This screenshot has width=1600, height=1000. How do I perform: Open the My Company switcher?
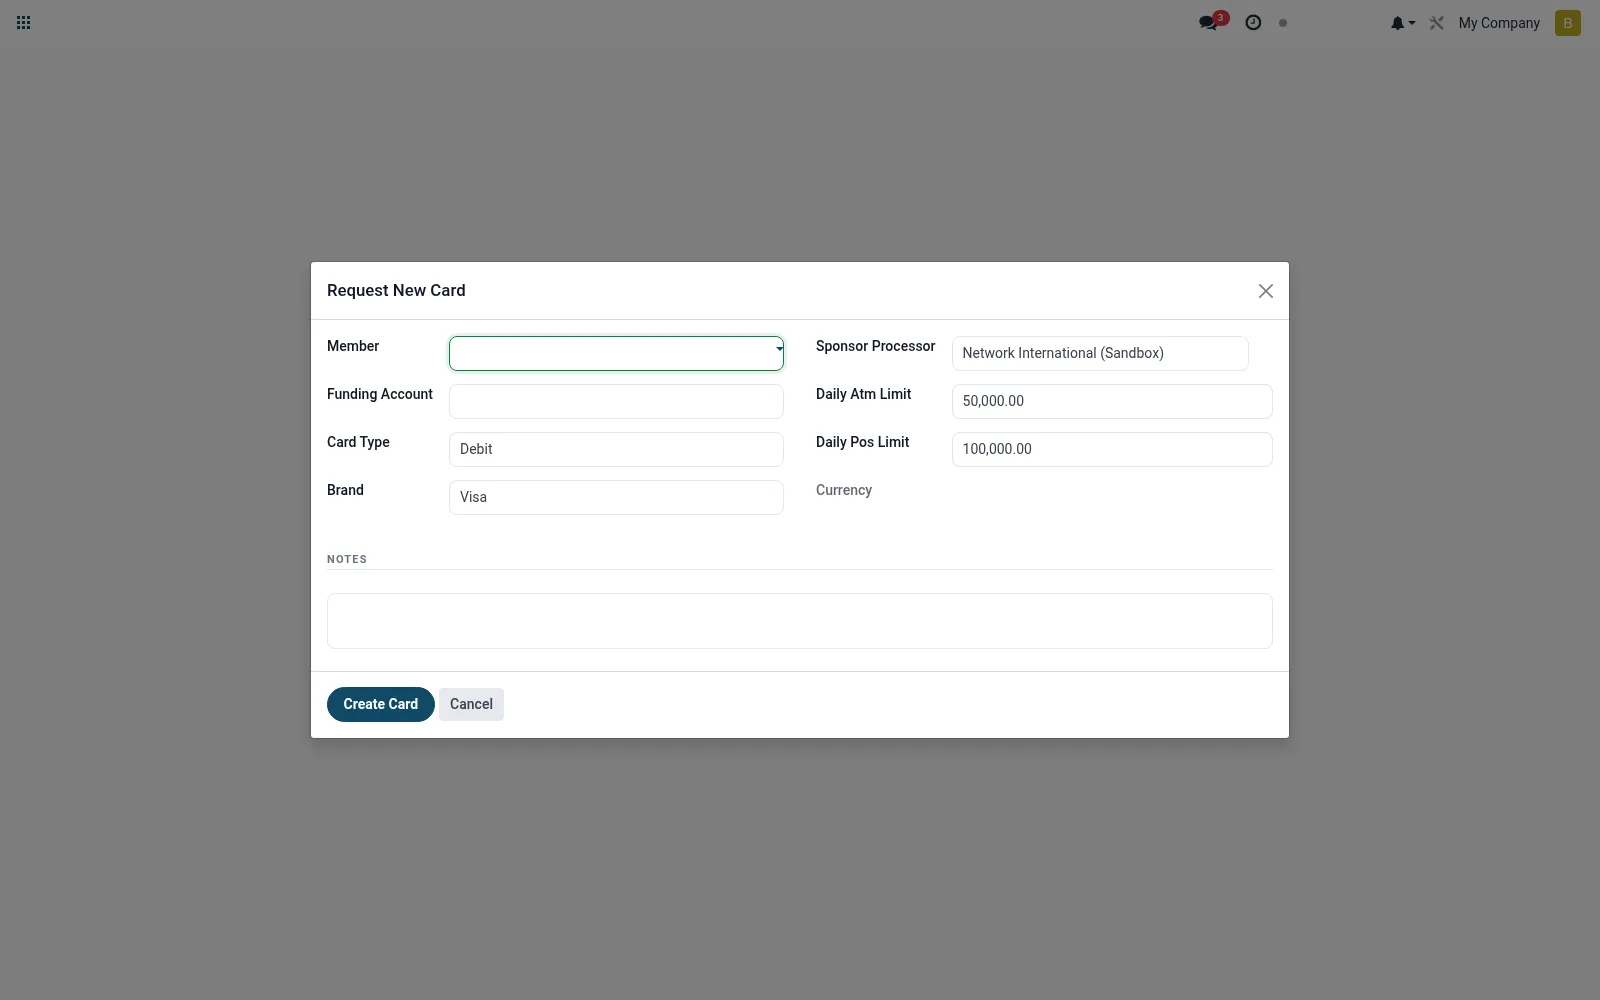1499,23
